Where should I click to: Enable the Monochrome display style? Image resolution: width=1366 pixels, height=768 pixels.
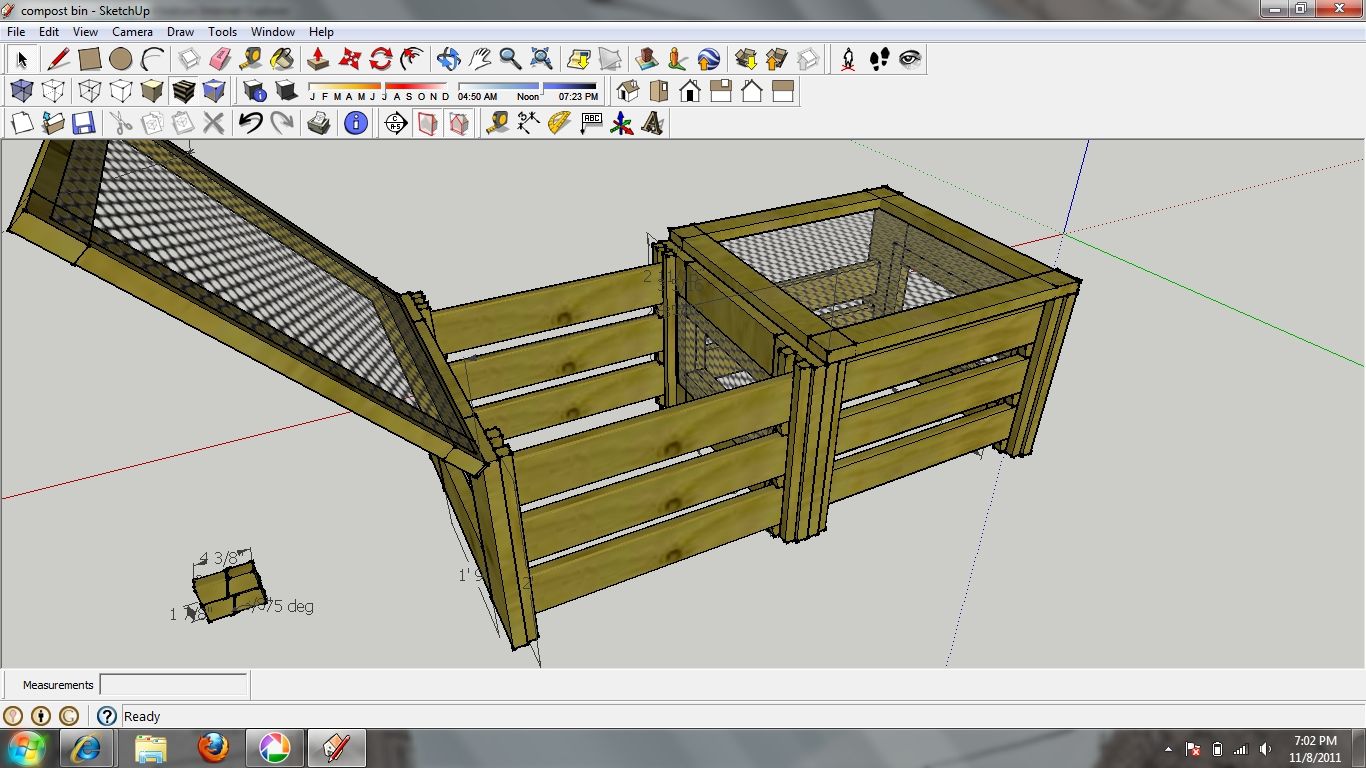(213, 90)
